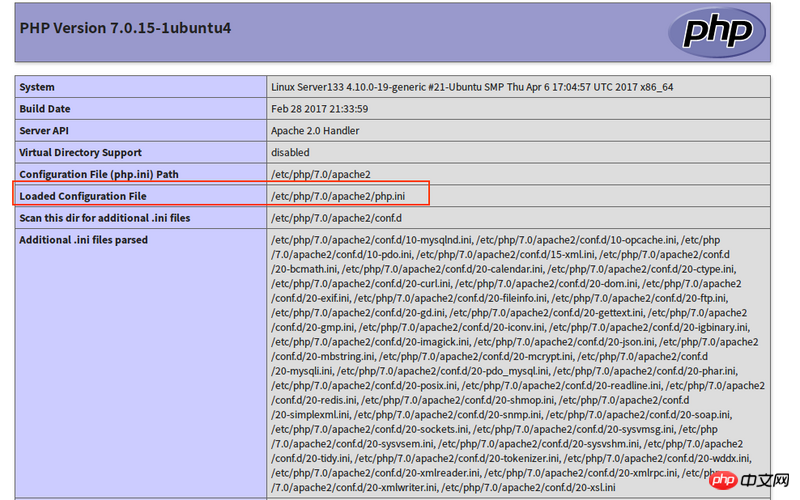Click 'Scan this dir for additional .ini files'
Screen dimensions: 800x500
105,218
